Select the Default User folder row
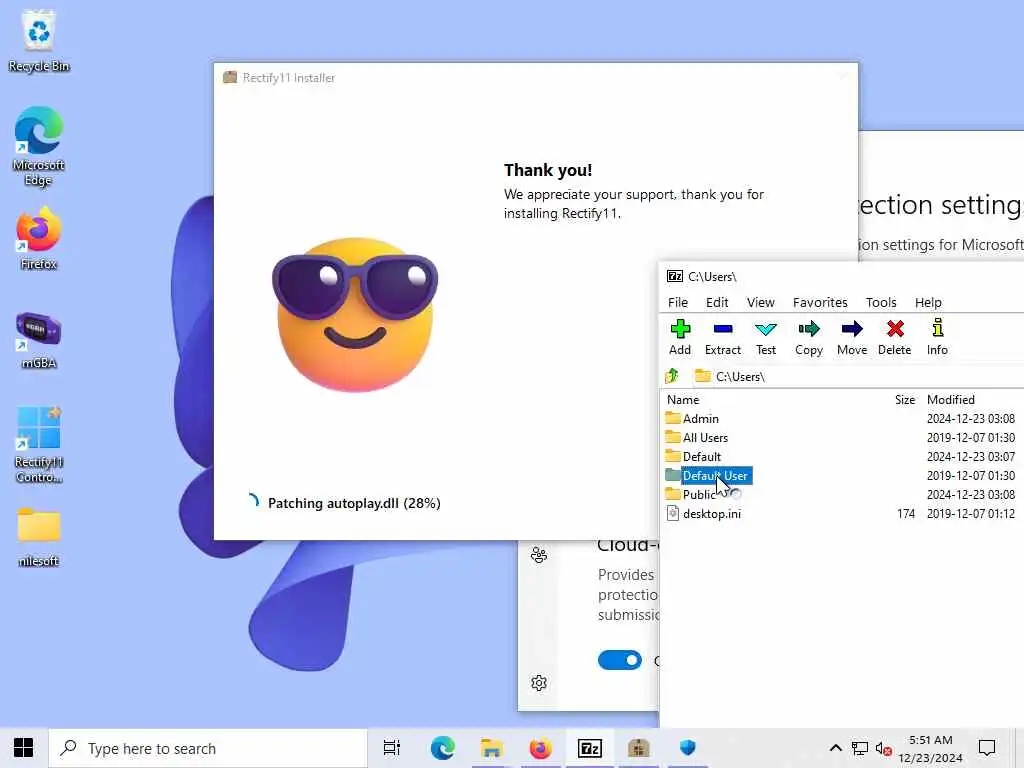1024x768 pixels. click(x=843, y=475)
